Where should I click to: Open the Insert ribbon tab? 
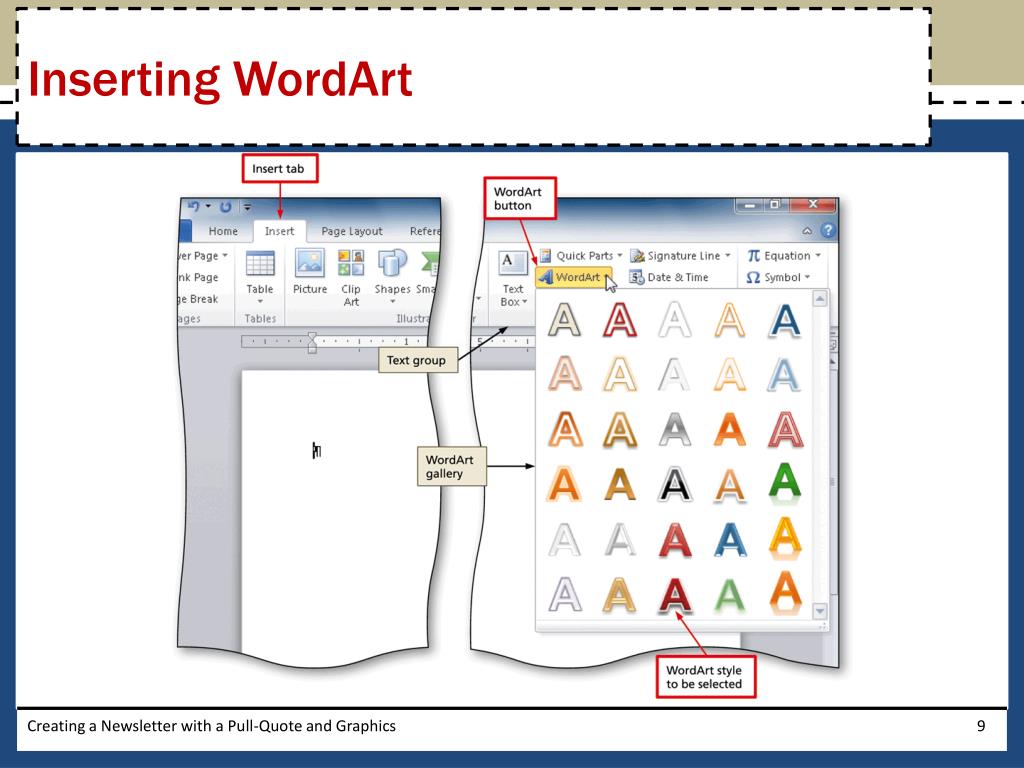(279, 231)
